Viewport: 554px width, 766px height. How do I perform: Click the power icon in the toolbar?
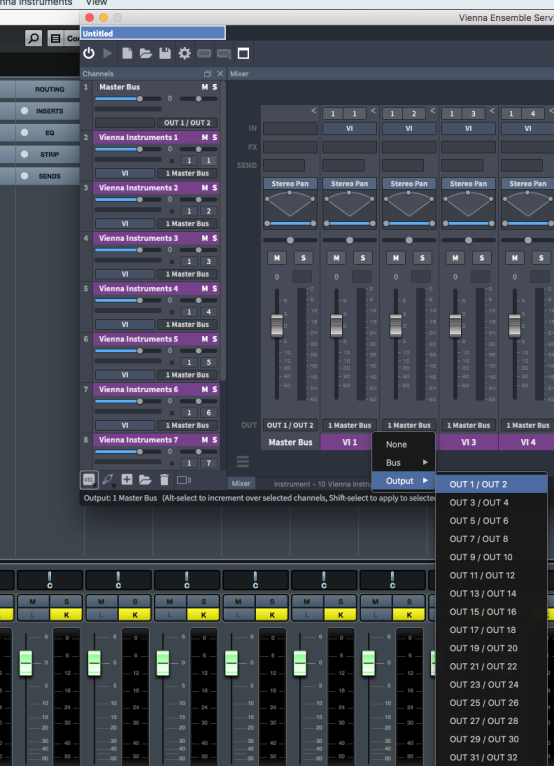point(88,53)
